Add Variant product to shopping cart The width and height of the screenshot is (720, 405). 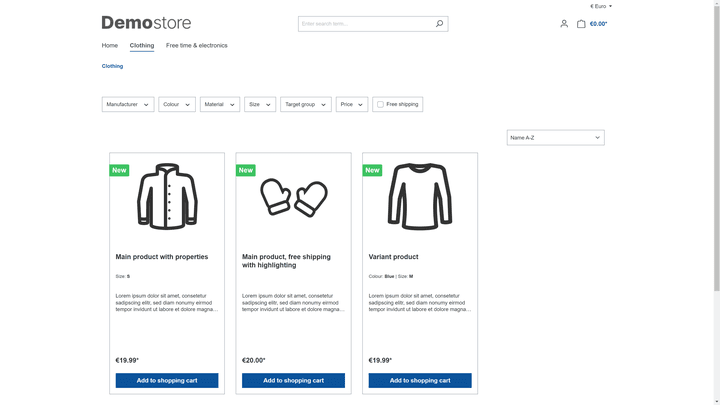(x=420, y=380)
